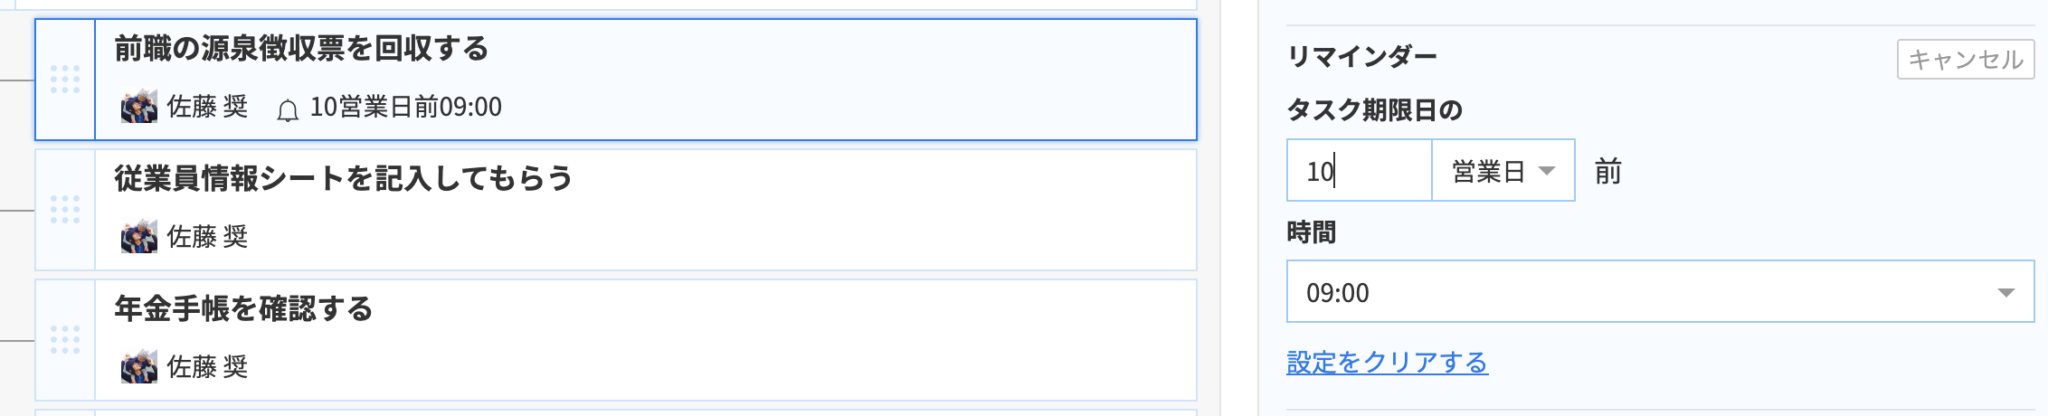The height and width of the screenshot is (416, 2048).
Task: Click drag handle of 前職の源泉徴収票を回収する task
Action: [65, 79]
